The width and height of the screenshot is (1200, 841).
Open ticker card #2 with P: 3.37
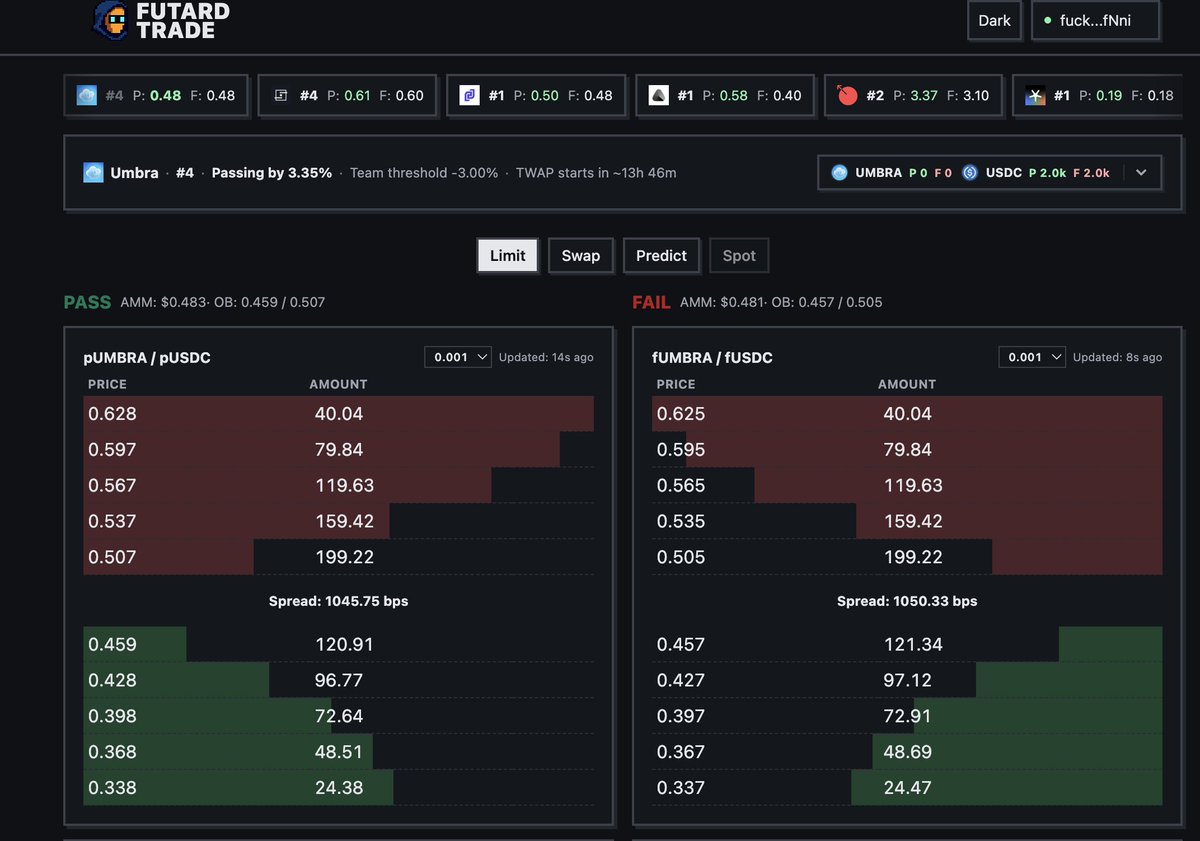coord(912,96)
